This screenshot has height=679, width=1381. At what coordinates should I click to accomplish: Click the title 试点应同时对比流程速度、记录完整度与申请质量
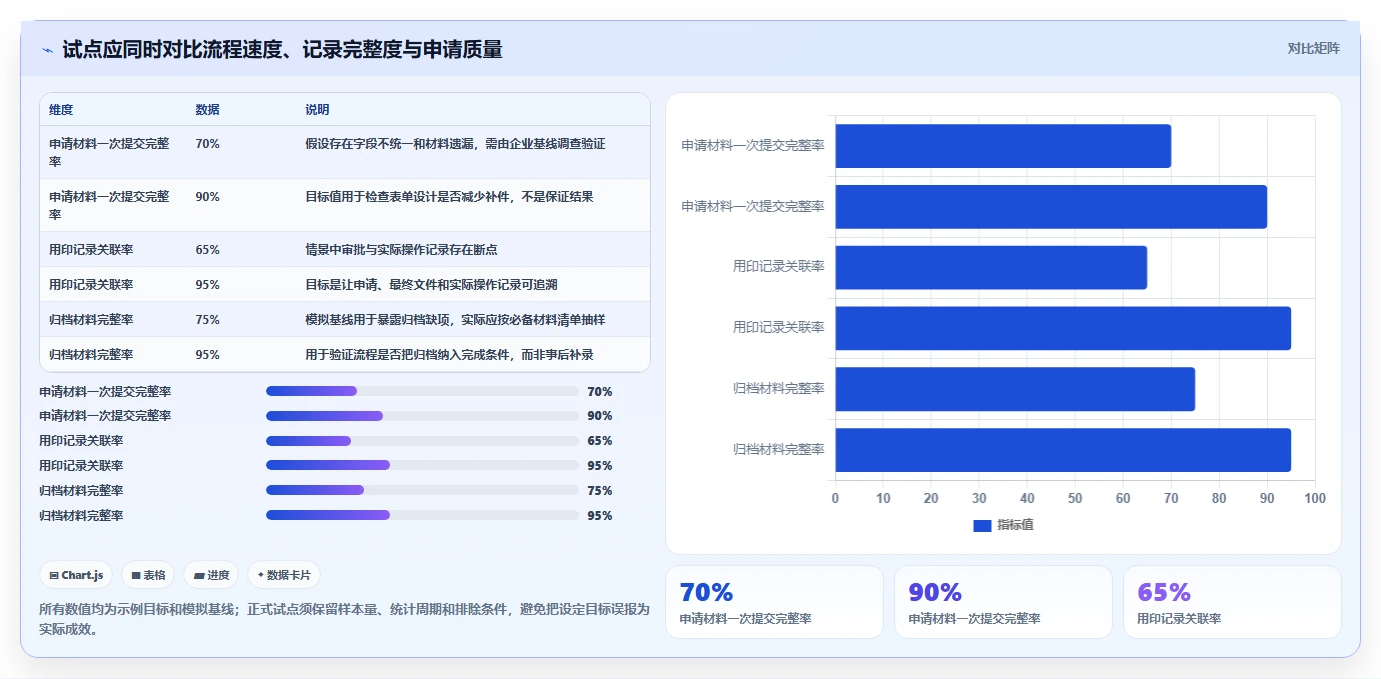coord(282,49)
